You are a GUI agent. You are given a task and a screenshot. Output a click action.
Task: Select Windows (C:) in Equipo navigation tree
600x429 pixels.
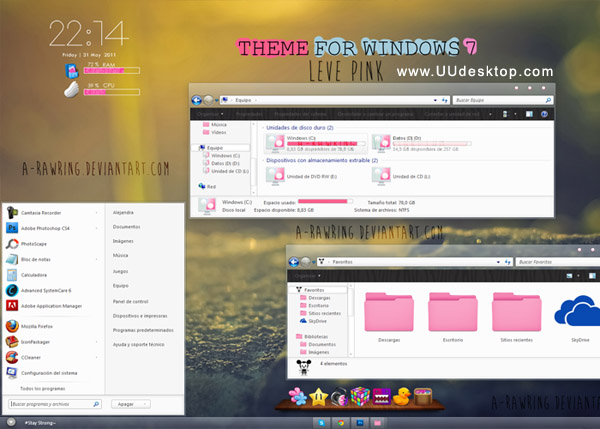223,156
